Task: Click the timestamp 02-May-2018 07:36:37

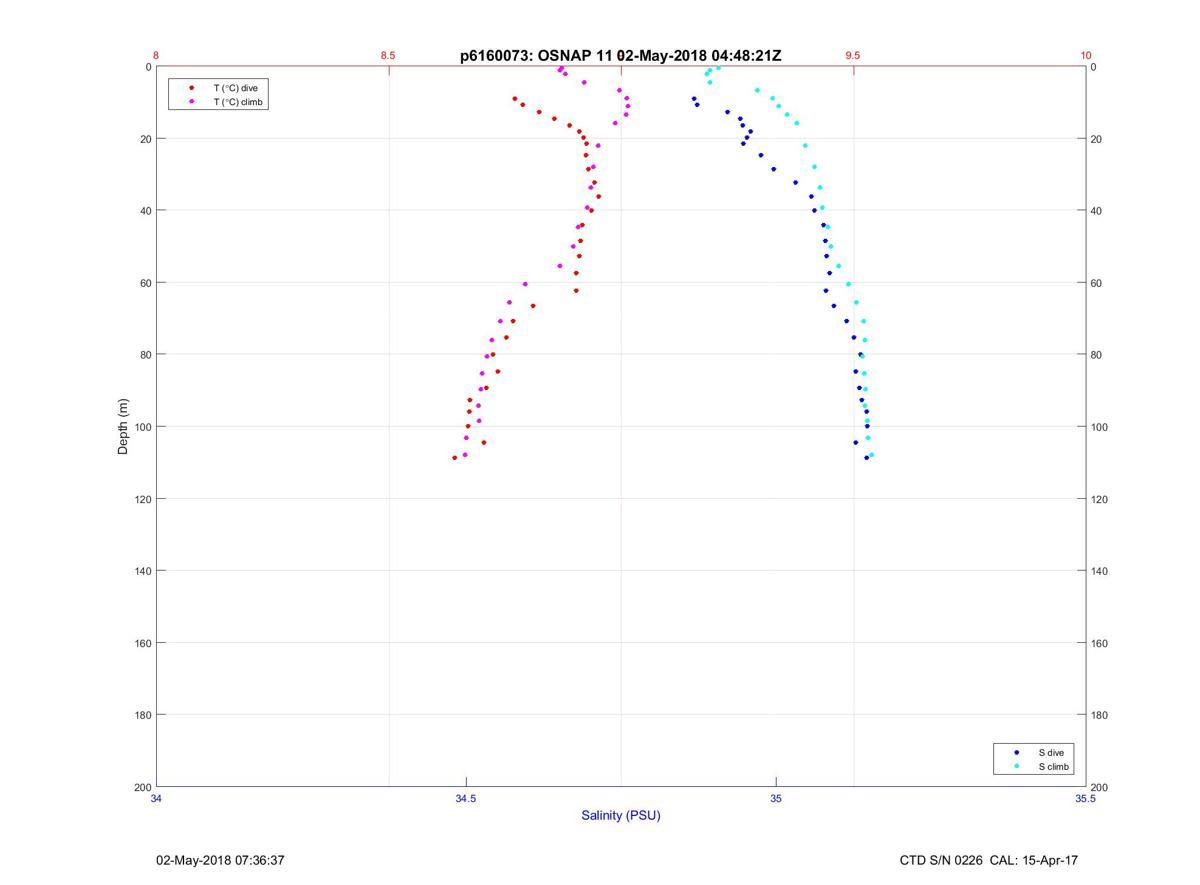Action: pyautogui.click(x=221, y=860)
